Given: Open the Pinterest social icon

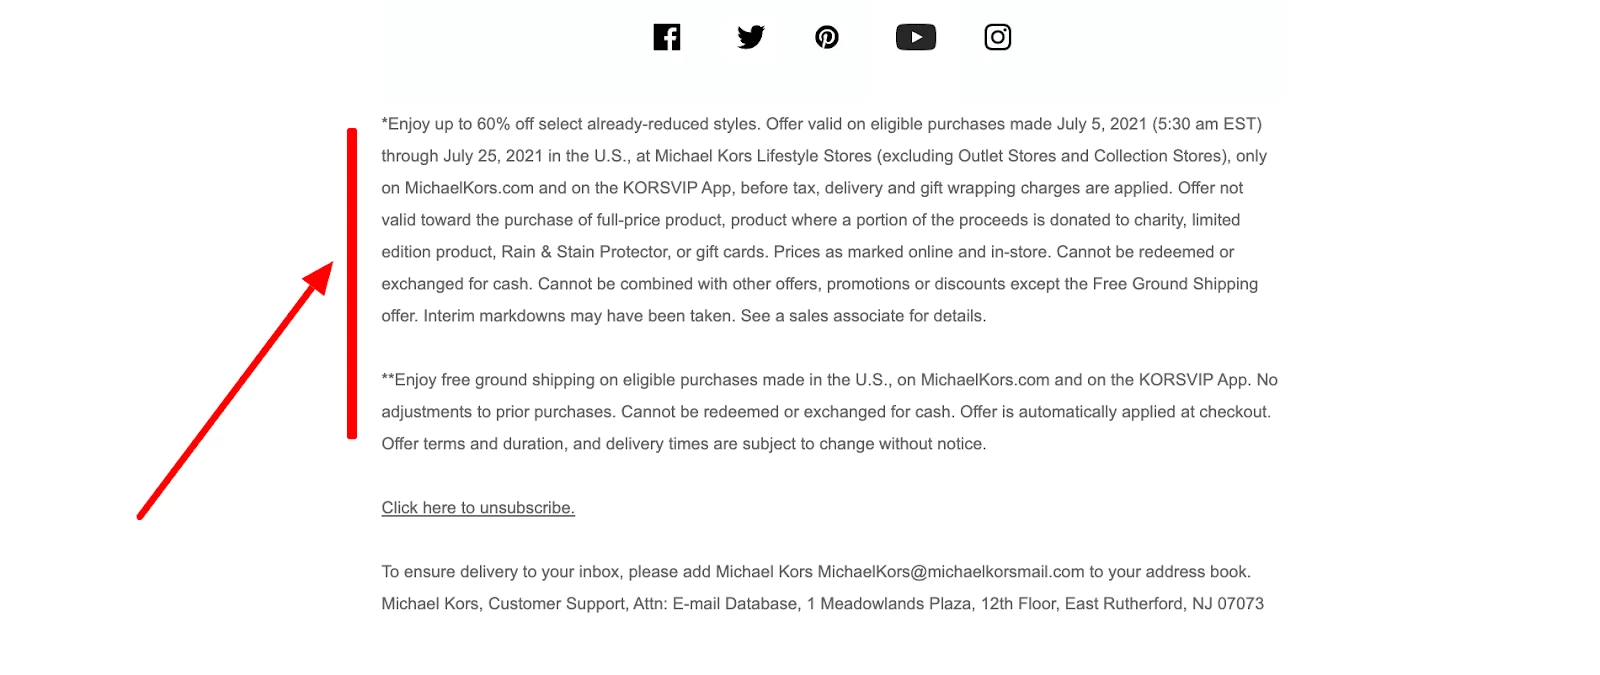Looking at the screenshot, I should (x=827, y=37).
